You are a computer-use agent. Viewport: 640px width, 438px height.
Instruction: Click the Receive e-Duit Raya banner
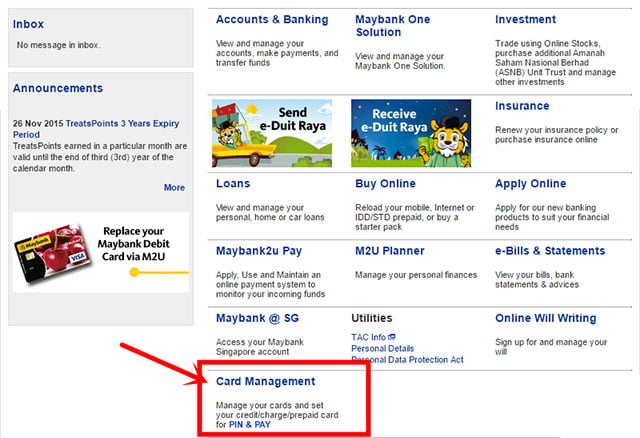click(411, 133)
